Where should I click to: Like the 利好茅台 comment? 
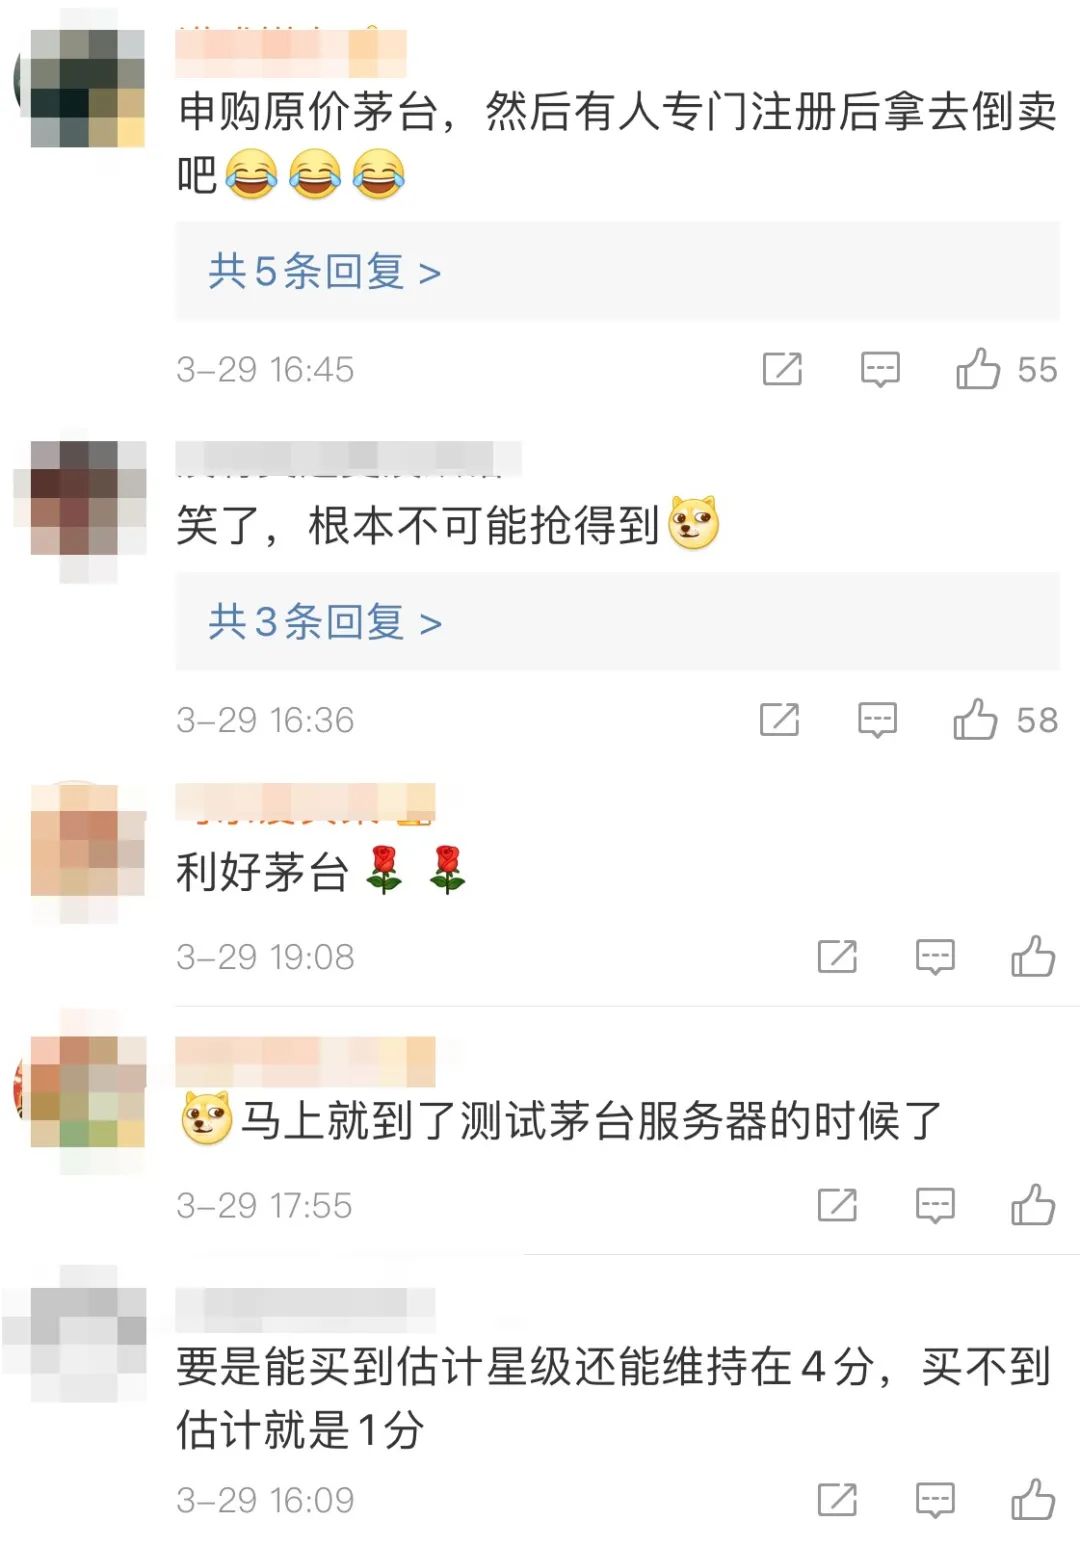click(x=1033, y=956)
